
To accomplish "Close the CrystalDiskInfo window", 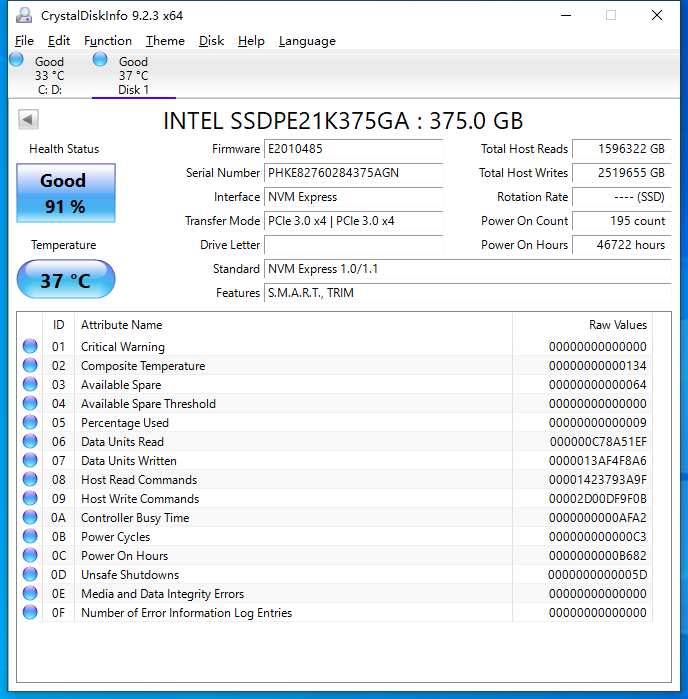I will (x=657, y=16).
